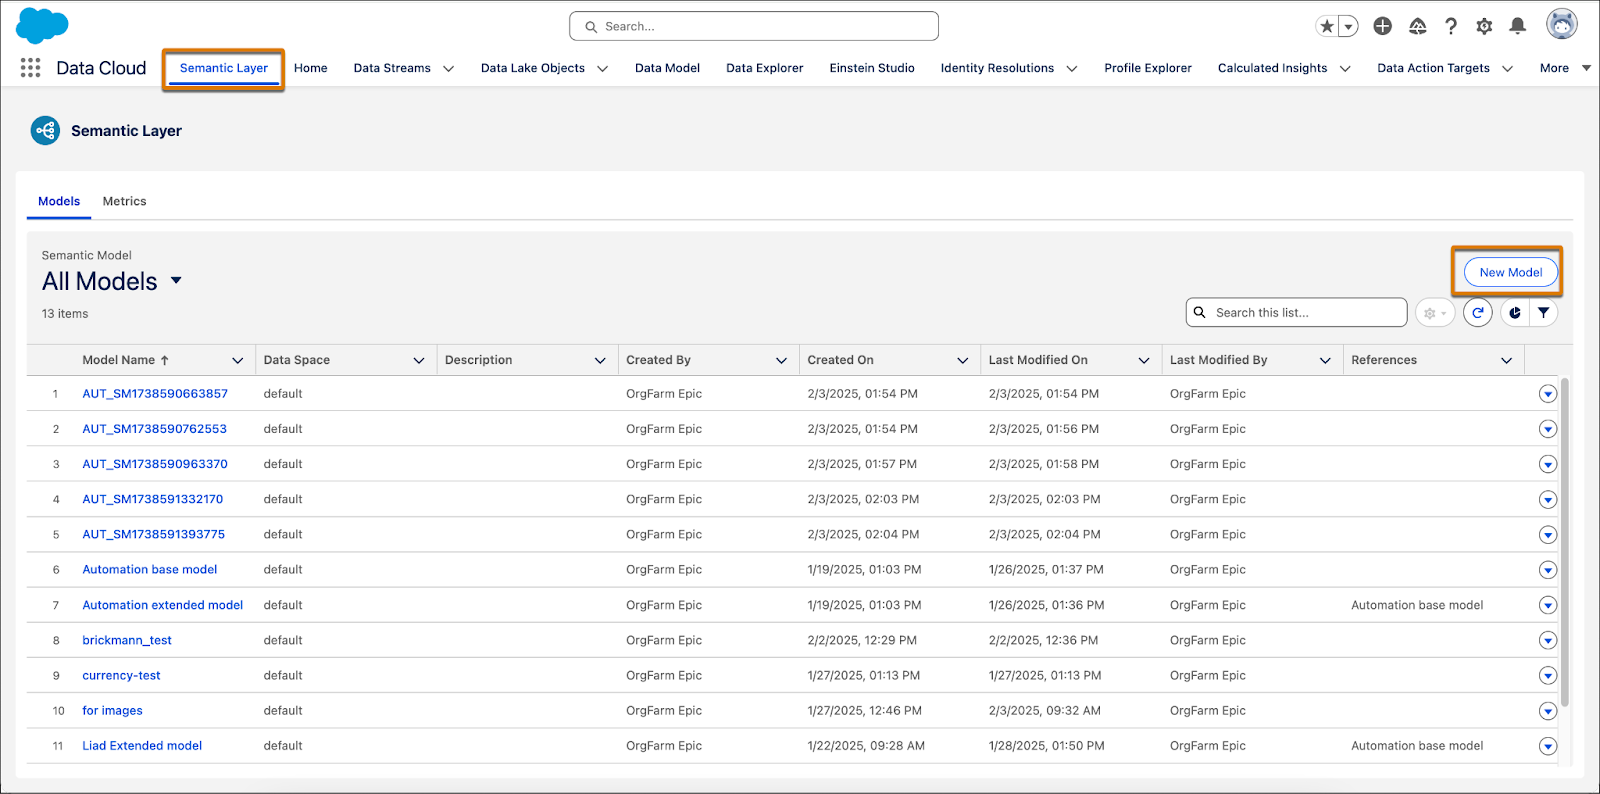The height and width of the screenshot is (794, 1600).
Task: Open row actions for AUT_SM1738590663857
Action: click(1548, 394)
